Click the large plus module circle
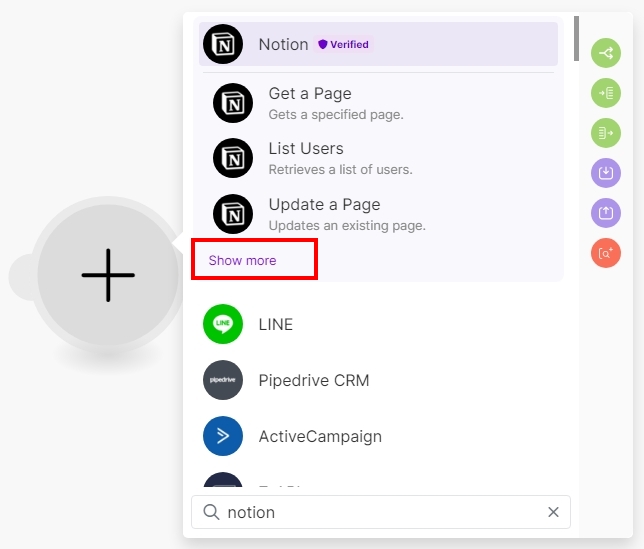644x549 pixels. pyautogui.click(x=108, y=274)
